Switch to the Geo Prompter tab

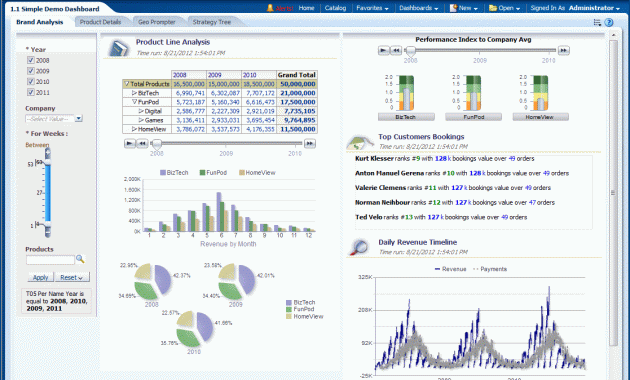pyautogui.click(x=157, y=22)
